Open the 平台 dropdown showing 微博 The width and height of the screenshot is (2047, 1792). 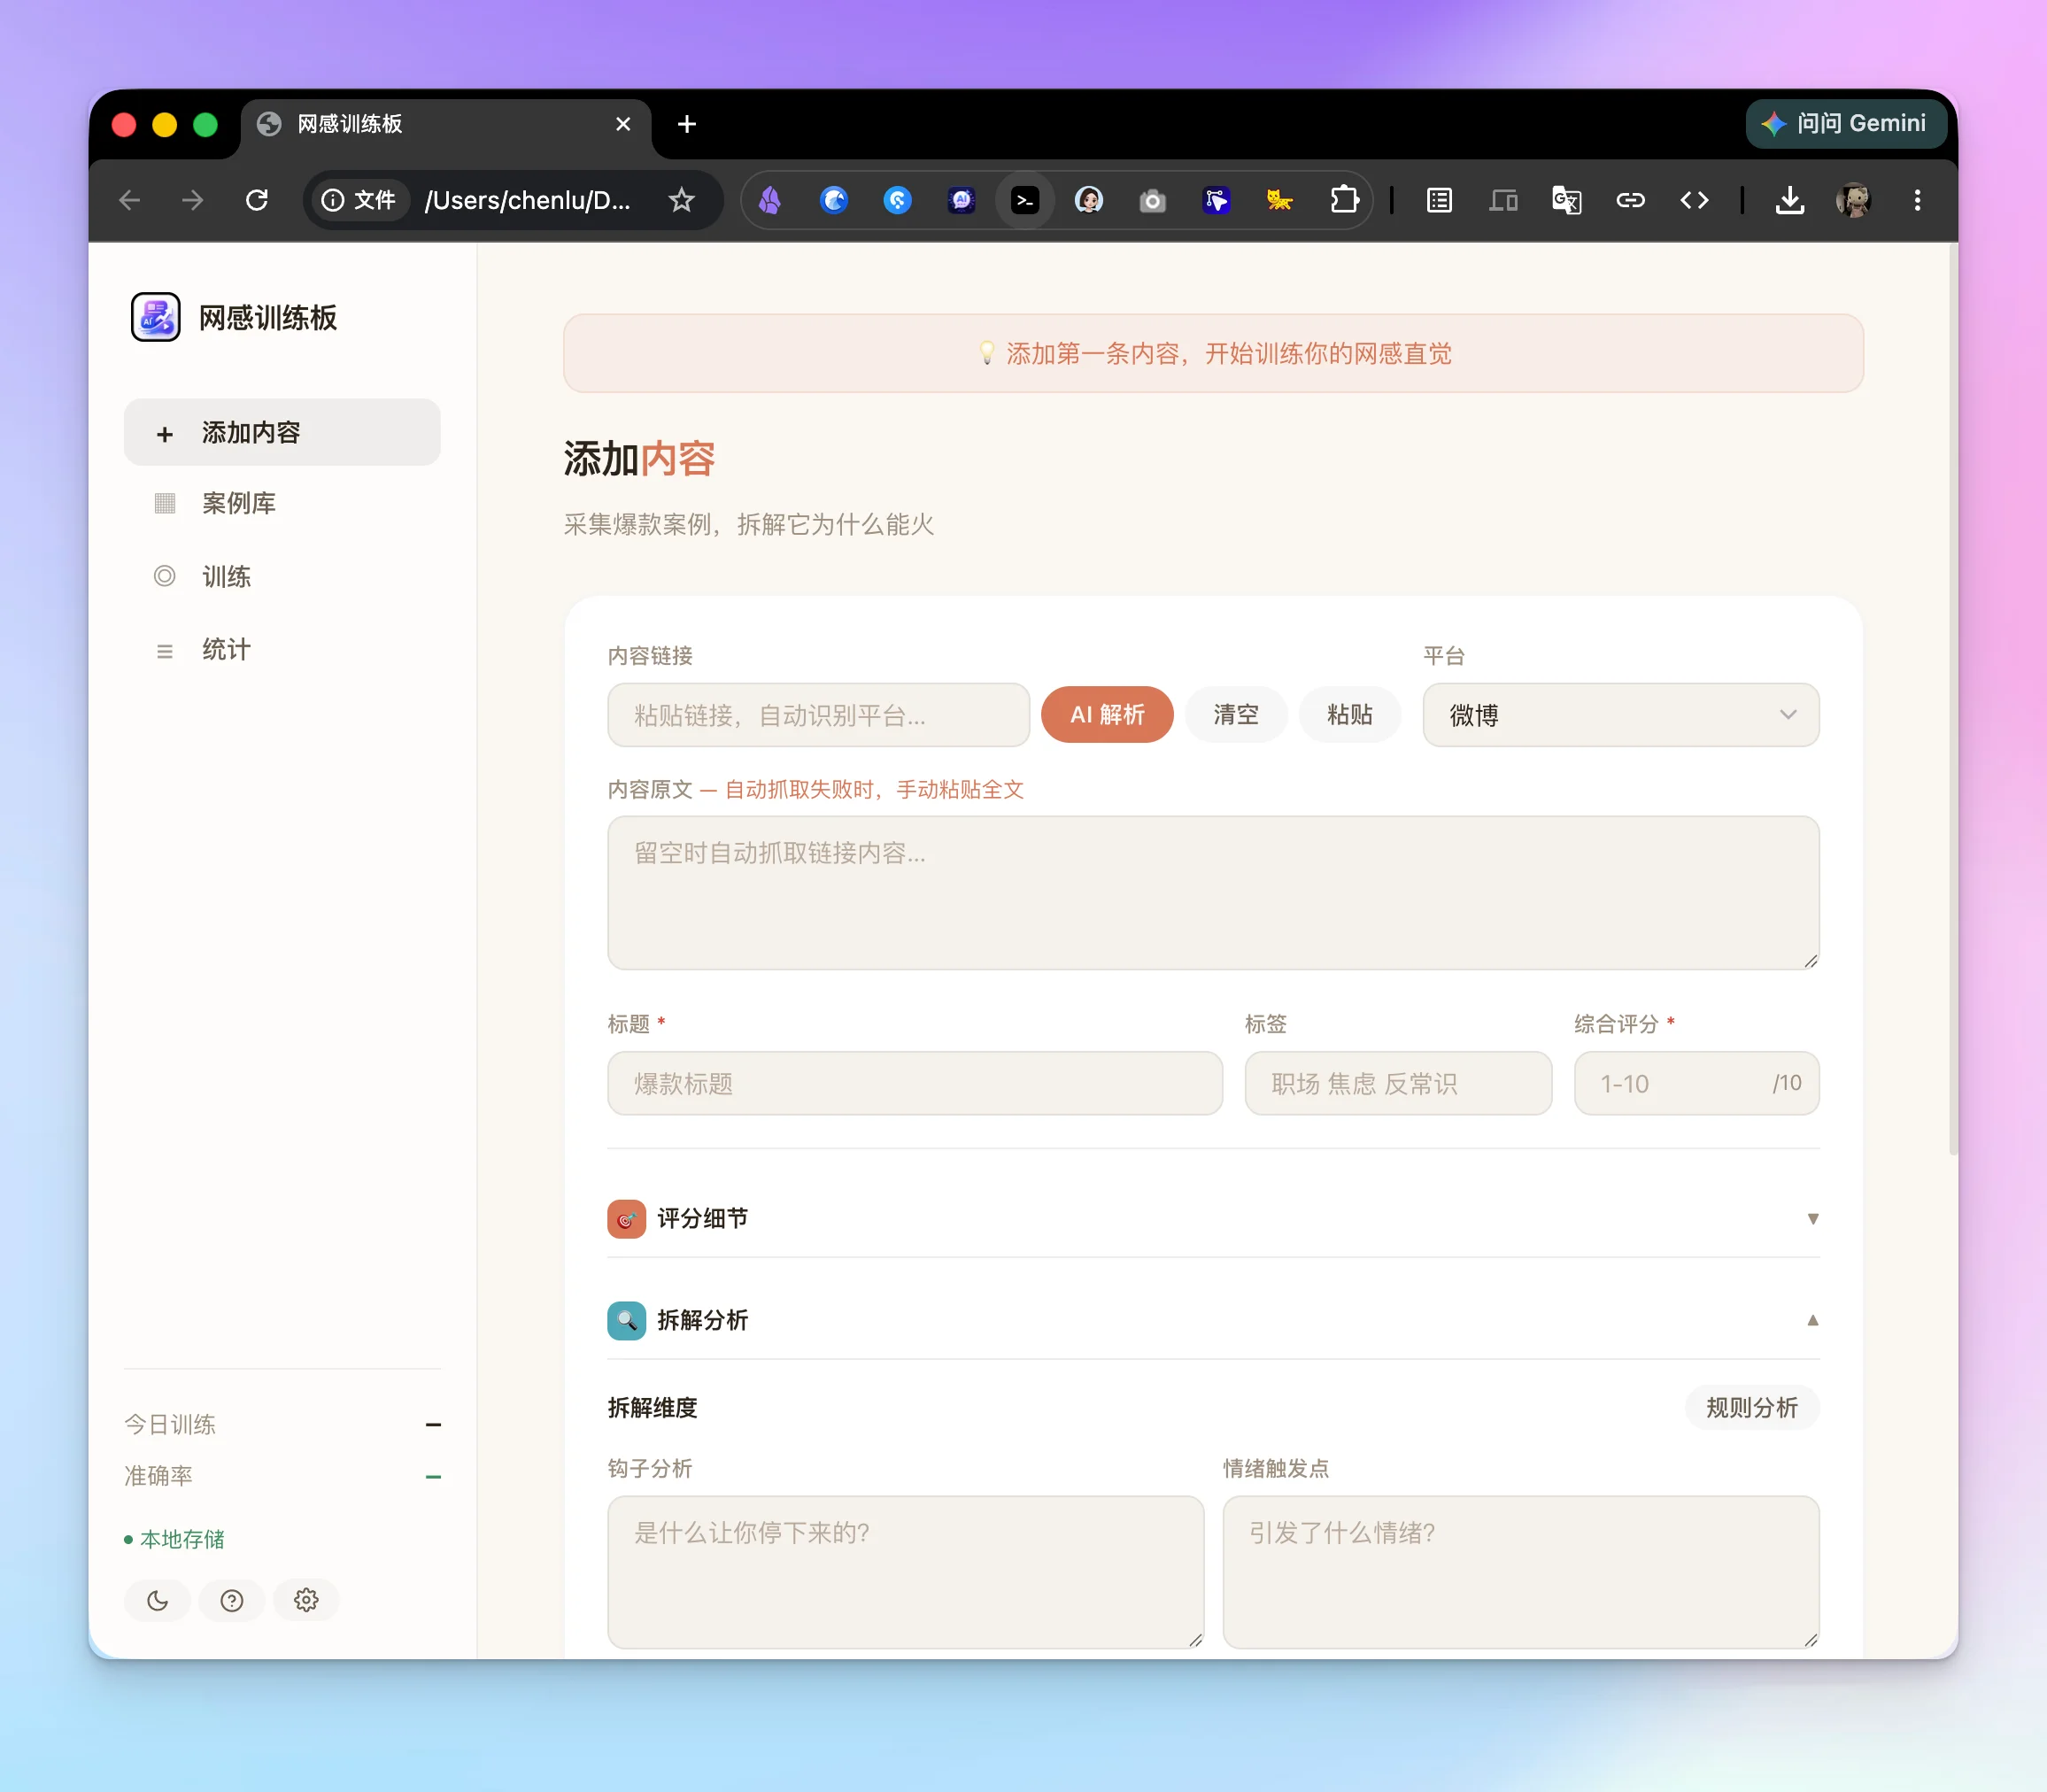pos(1621,715)
